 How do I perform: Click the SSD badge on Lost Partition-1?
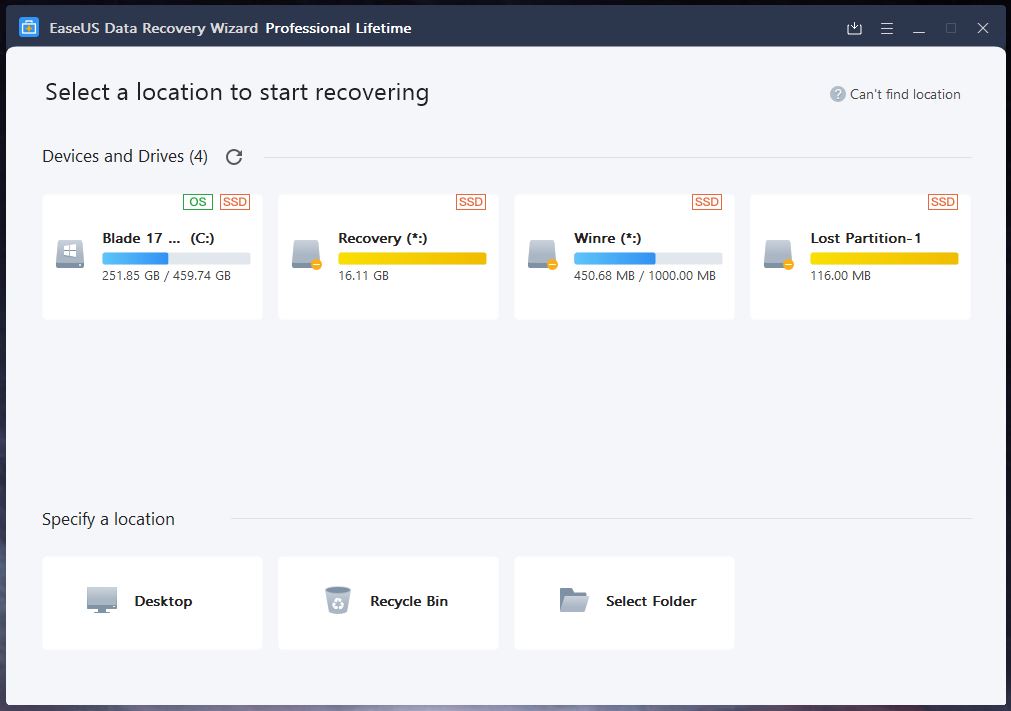point(942,202)
